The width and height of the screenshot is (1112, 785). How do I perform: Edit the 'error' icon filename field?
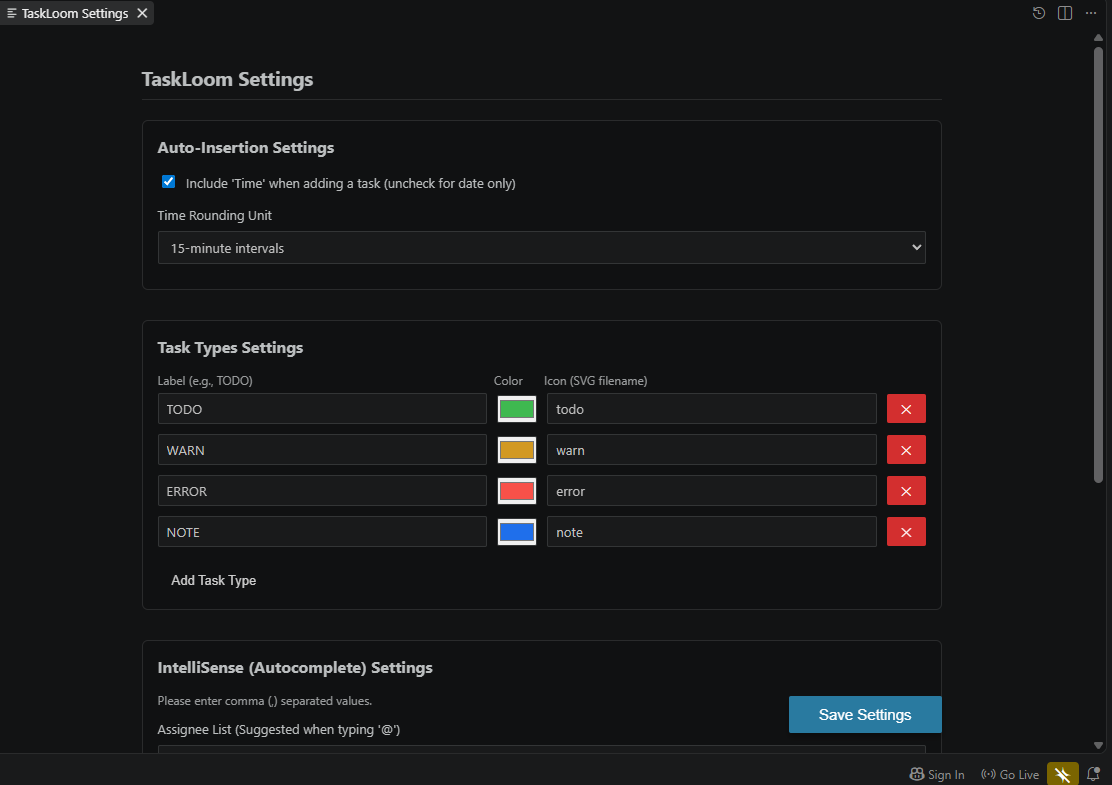[711, 491]
